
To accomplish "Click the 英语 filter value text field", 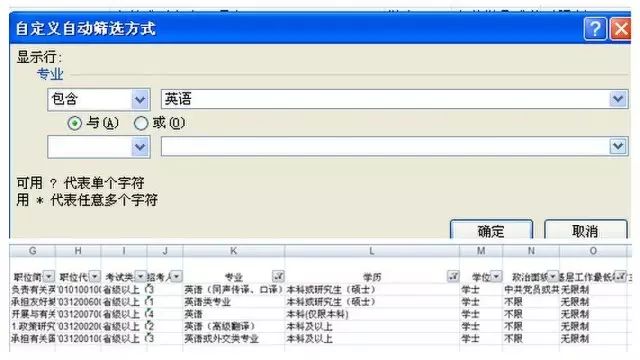I will [385, 99].
